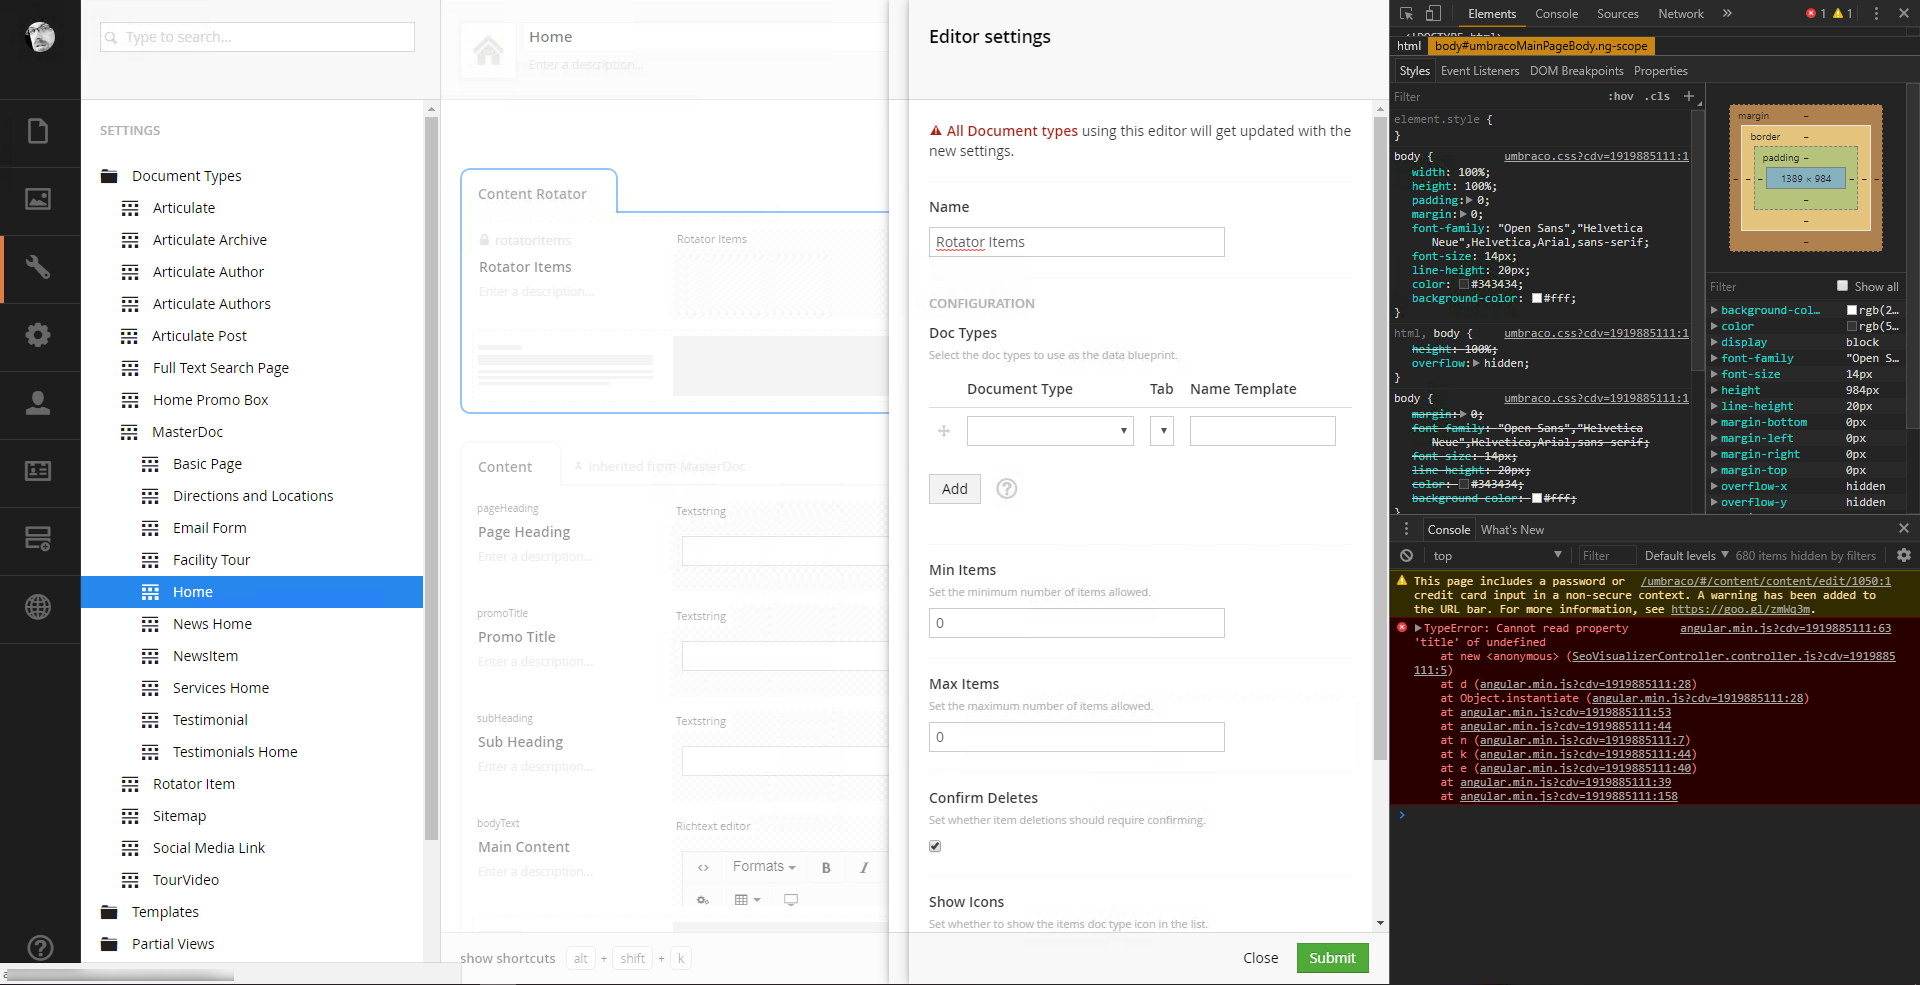Clear the console with the ban icon

point(1407,556)
